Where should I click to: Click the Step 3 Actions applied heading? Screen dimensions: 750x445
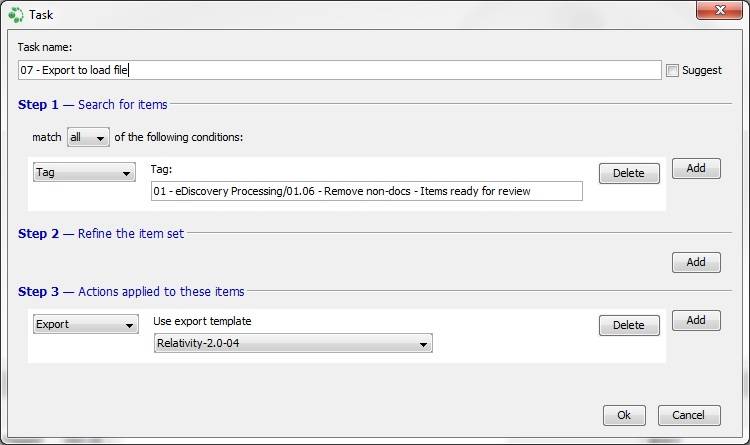click(131, 291)
